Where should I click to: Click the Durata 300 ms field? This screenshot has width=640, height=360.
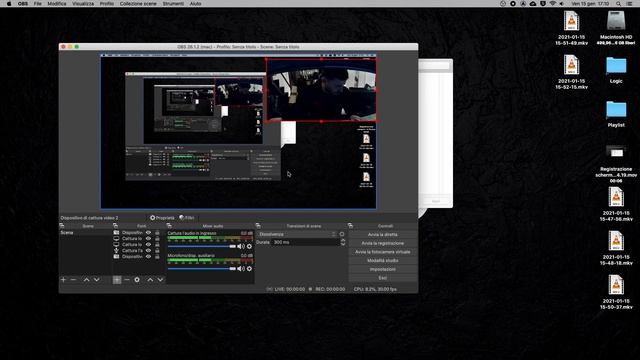(305, 242)
